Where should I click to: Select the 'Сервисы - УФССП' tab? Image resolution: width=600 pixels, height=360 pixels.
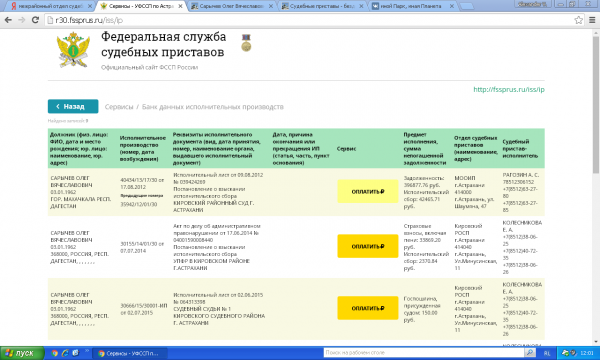142,6
